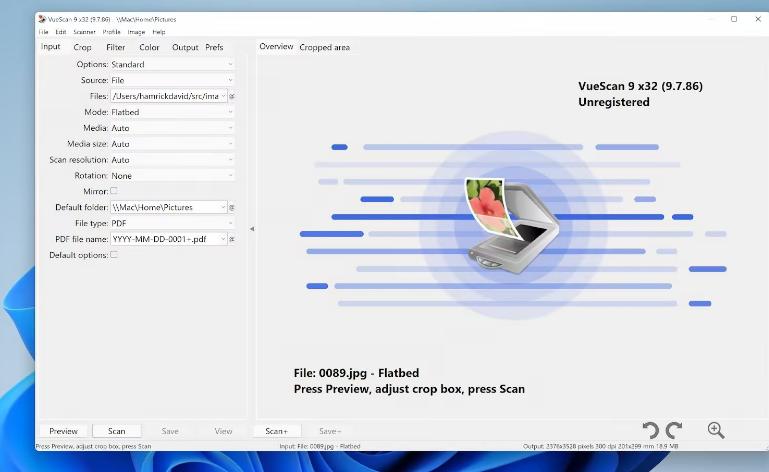The height and width of the screenshot is (472, 769).
Task: Collapse the left panel using splitter arrow
Action: 252,229
